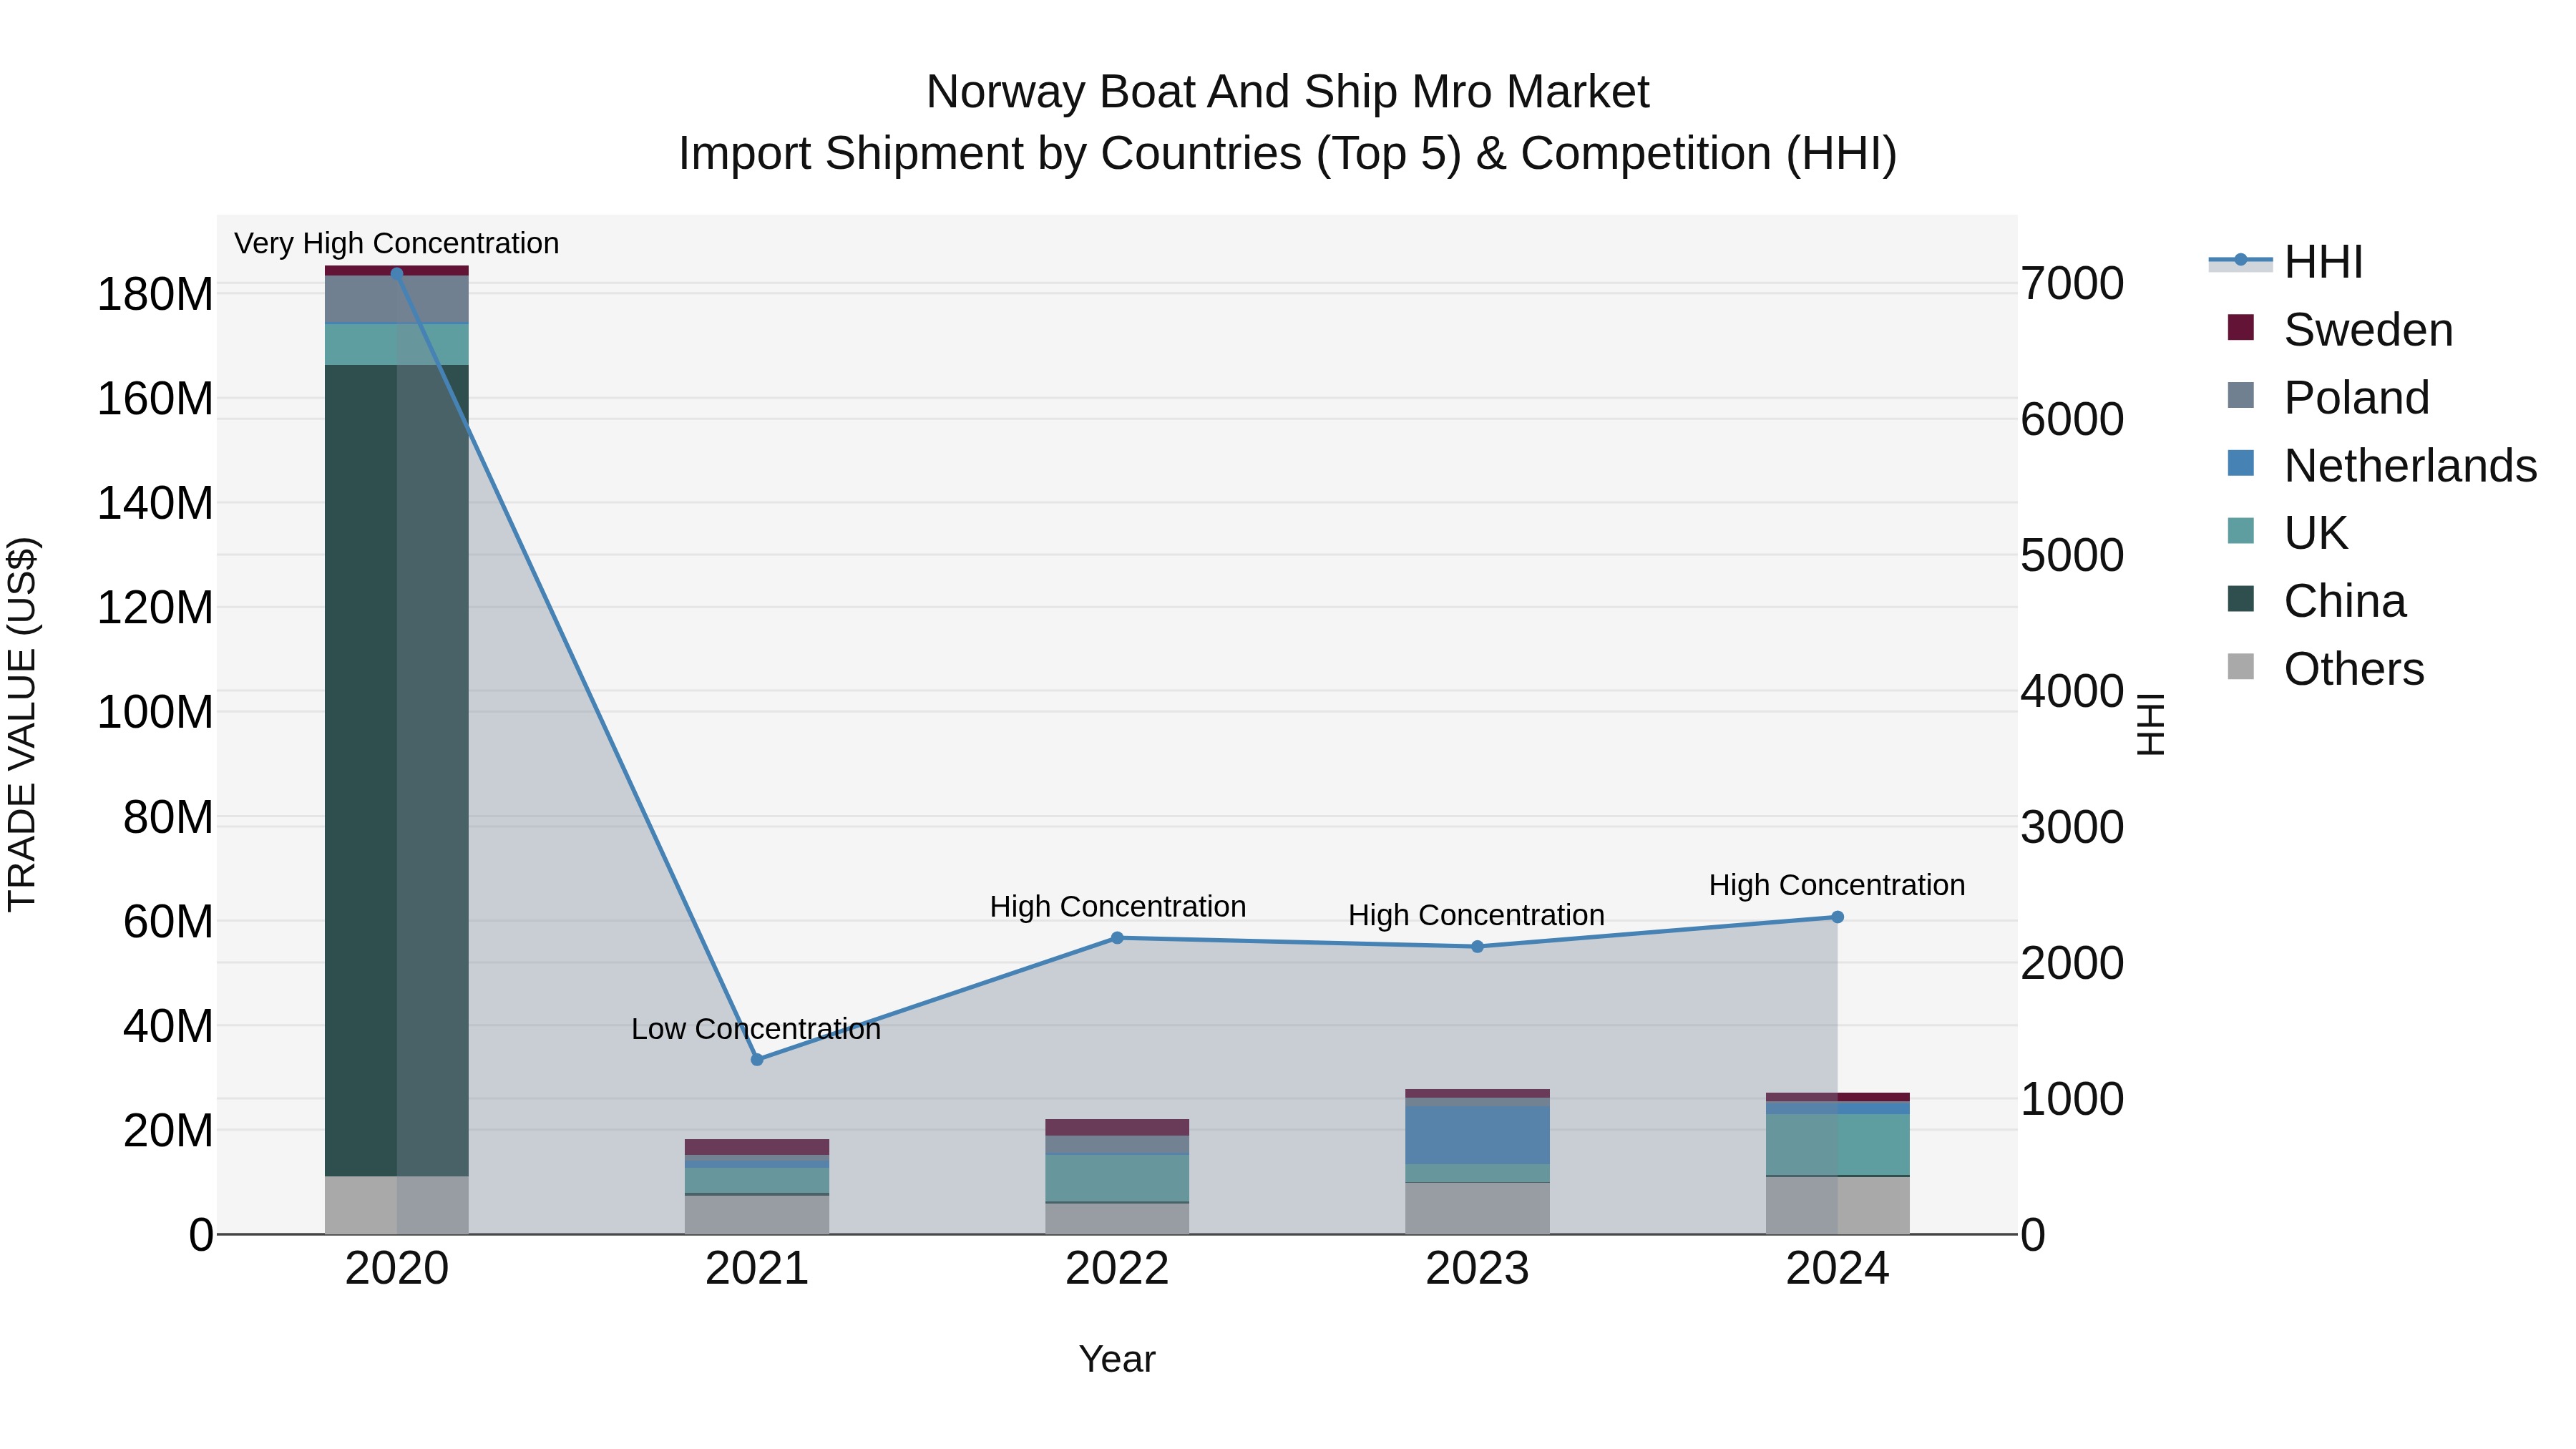
Task: Click the Poland segment in 2020 bar
Action: (x=397, y=300)
